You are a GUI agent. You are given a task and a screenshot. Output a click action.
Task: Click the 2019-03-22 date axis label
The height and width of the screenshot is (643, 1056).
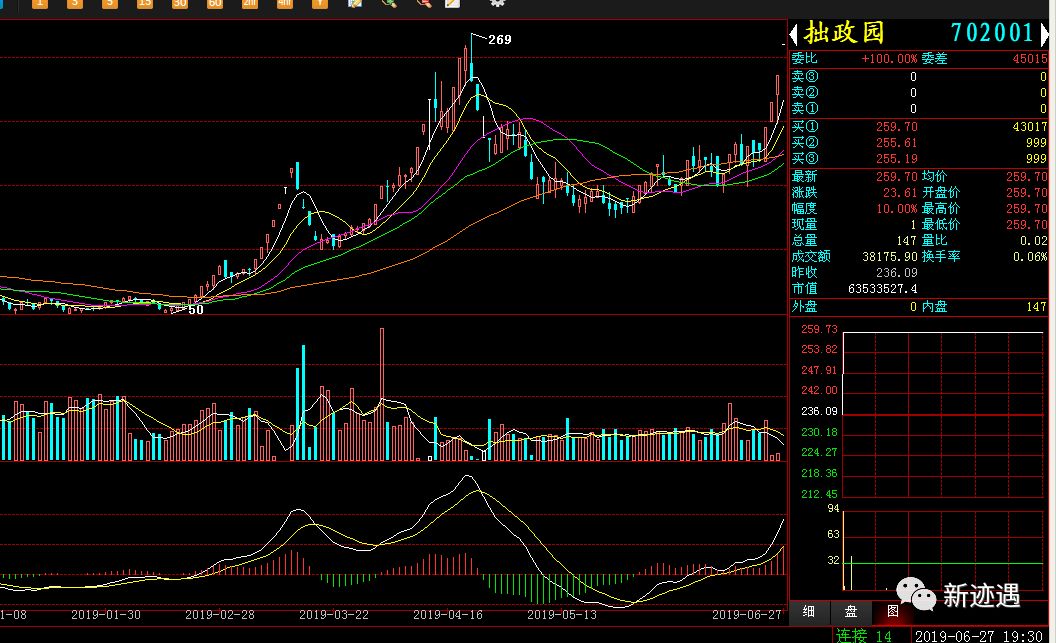click(333, 615)
